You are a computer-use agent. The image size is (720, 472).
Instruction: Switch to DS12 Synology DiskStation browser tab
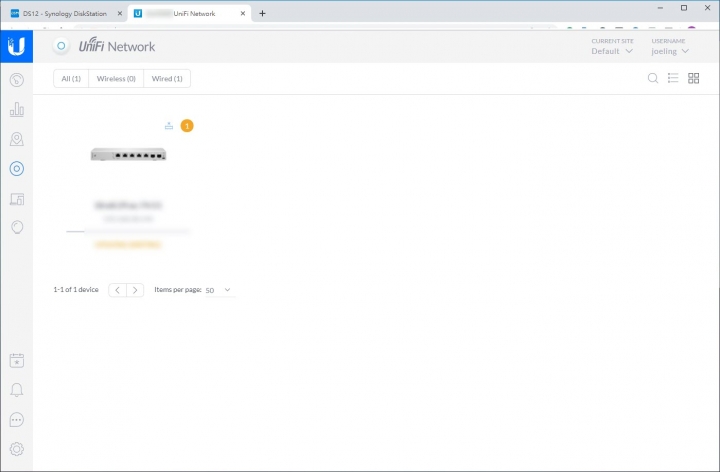point(64,14)
